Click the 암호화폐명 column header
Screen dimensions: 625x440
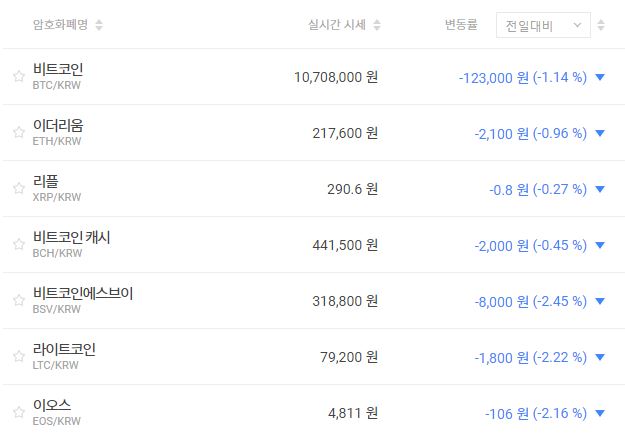point(61,25)
